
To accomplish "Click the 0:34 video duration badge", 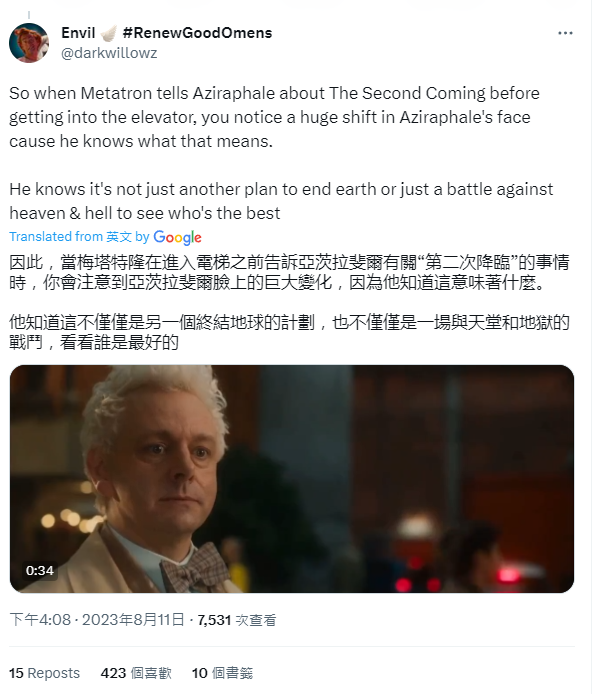I will coord(40,571).
